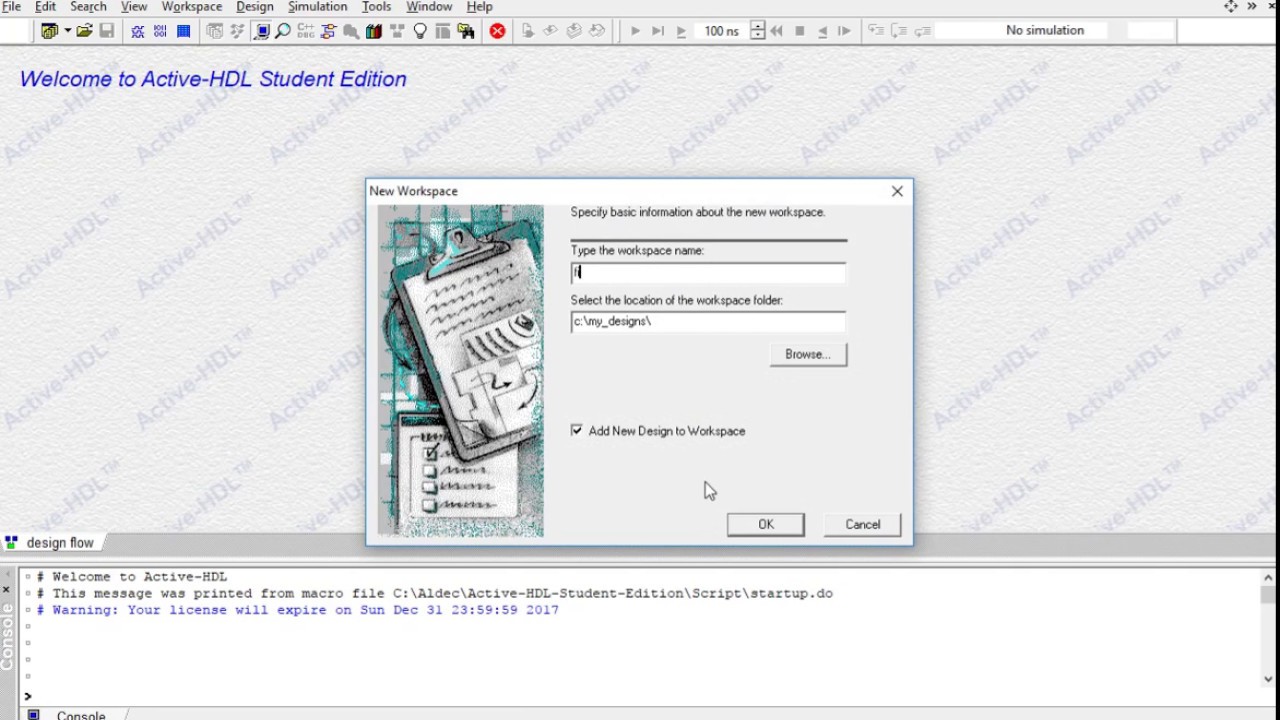
Task: Open the View menu
Action: click(x=134, y=7)
